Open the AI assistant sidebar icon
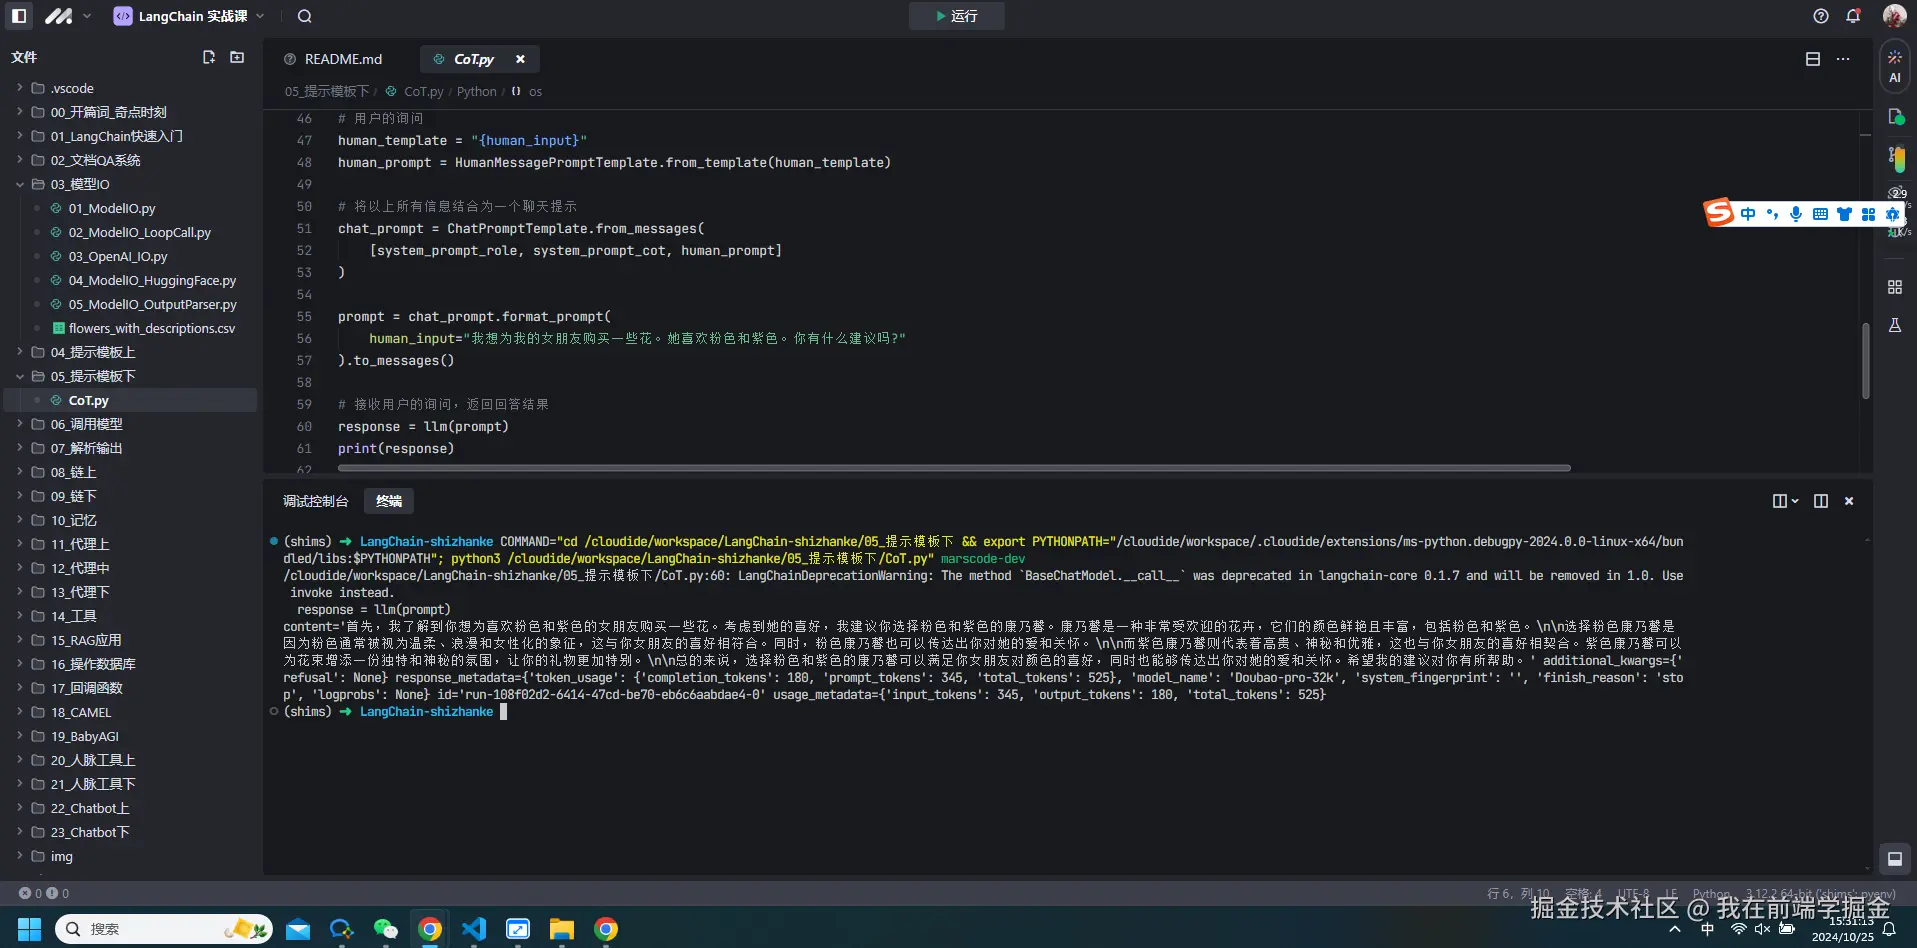 click(1894, 66)
